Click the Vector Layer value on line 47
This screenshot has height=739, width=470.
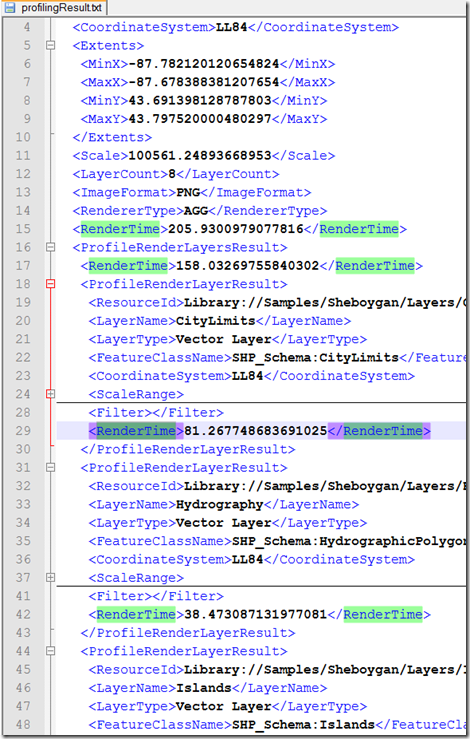click(x=223, y=706)
